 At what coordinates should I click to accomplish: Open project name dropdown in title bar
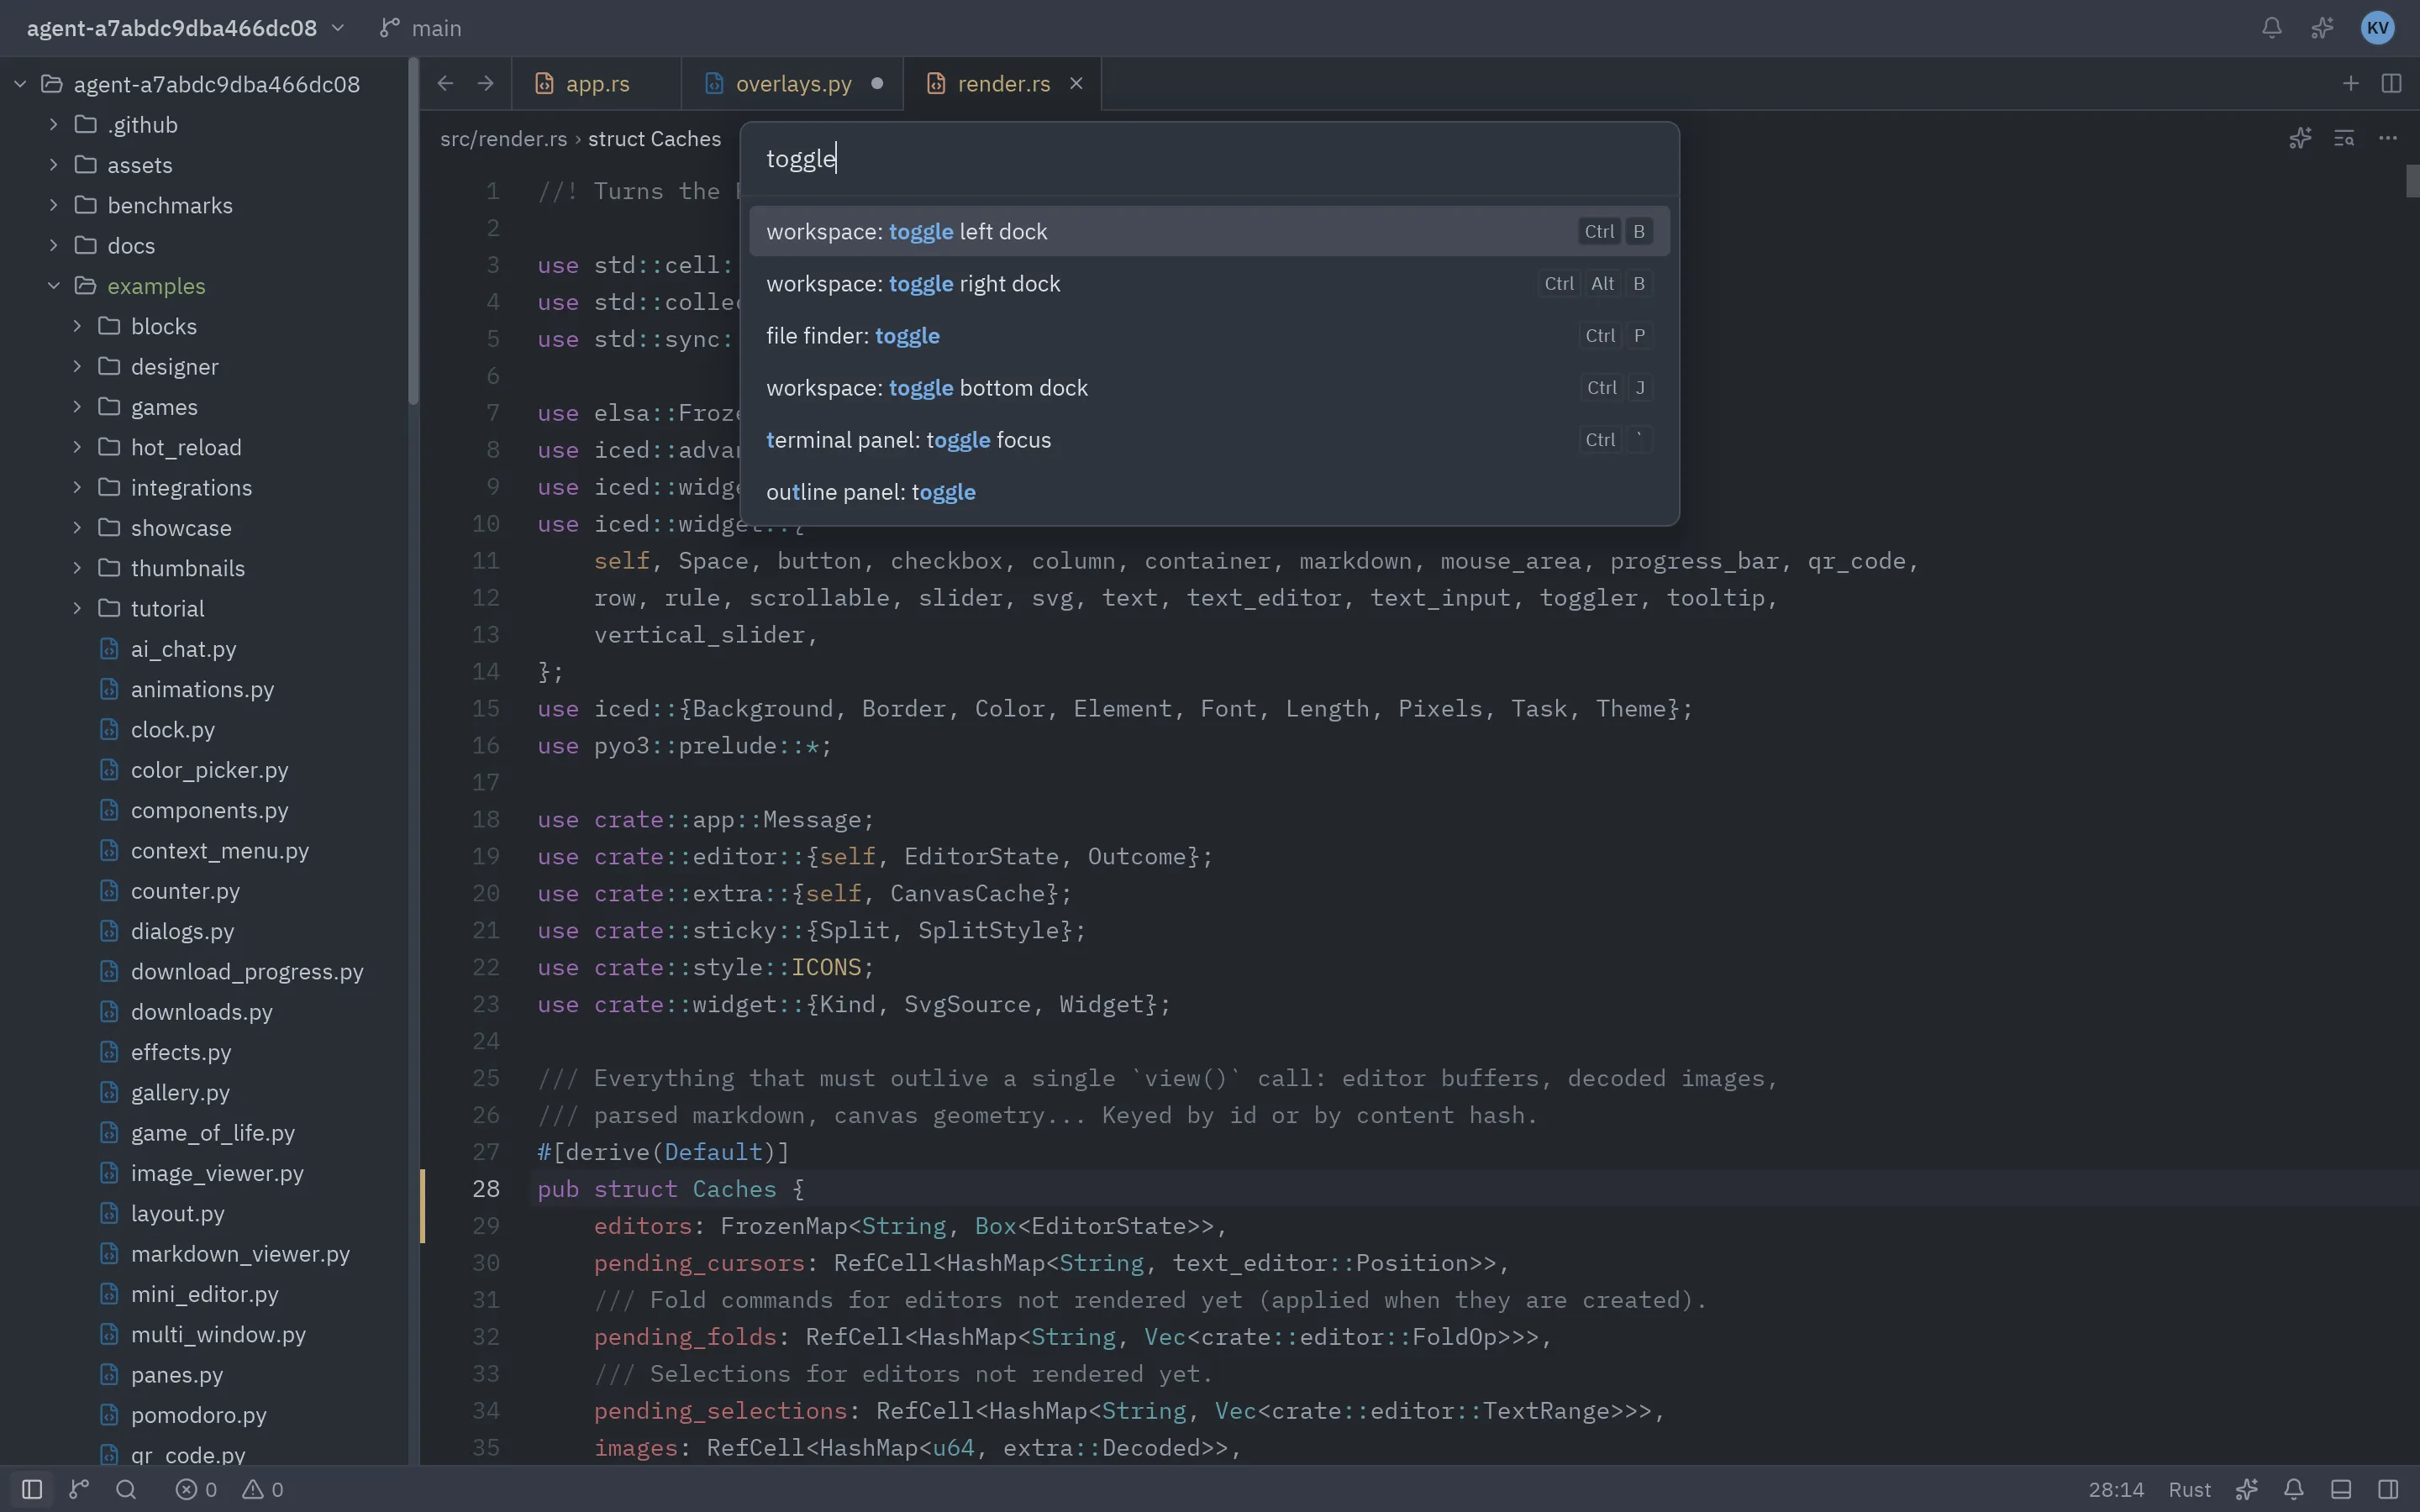[x=185, y=28]
